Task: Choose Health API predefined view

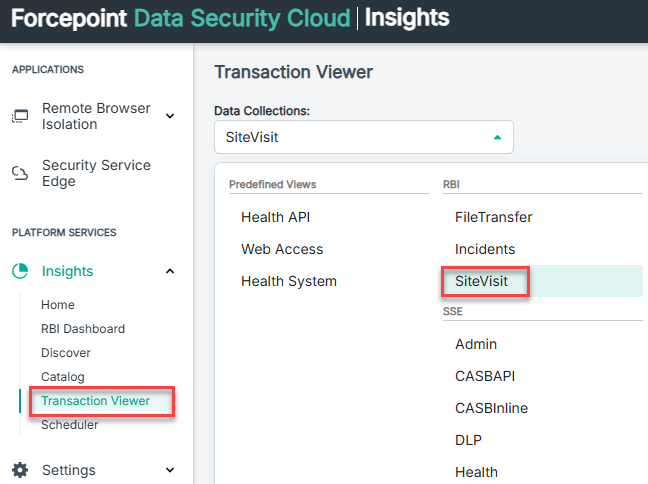Action: [276, 217]
